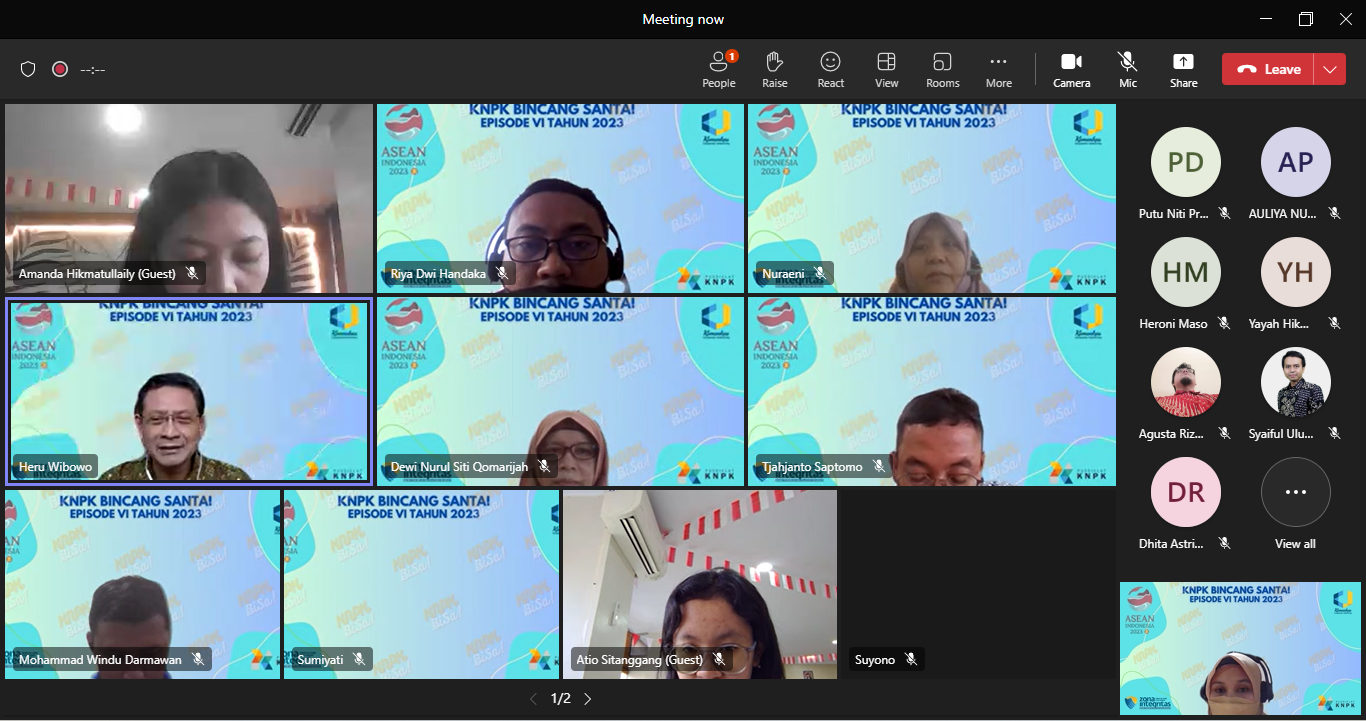The height and width of the screenshot is (721, 1366).
Task: Raise your hand
Action: coord(774,69)
